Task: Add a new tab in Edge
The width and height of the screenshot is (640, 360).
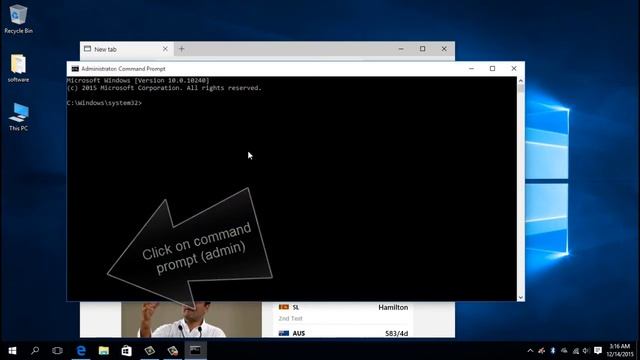Action: (x=182, y=49)
